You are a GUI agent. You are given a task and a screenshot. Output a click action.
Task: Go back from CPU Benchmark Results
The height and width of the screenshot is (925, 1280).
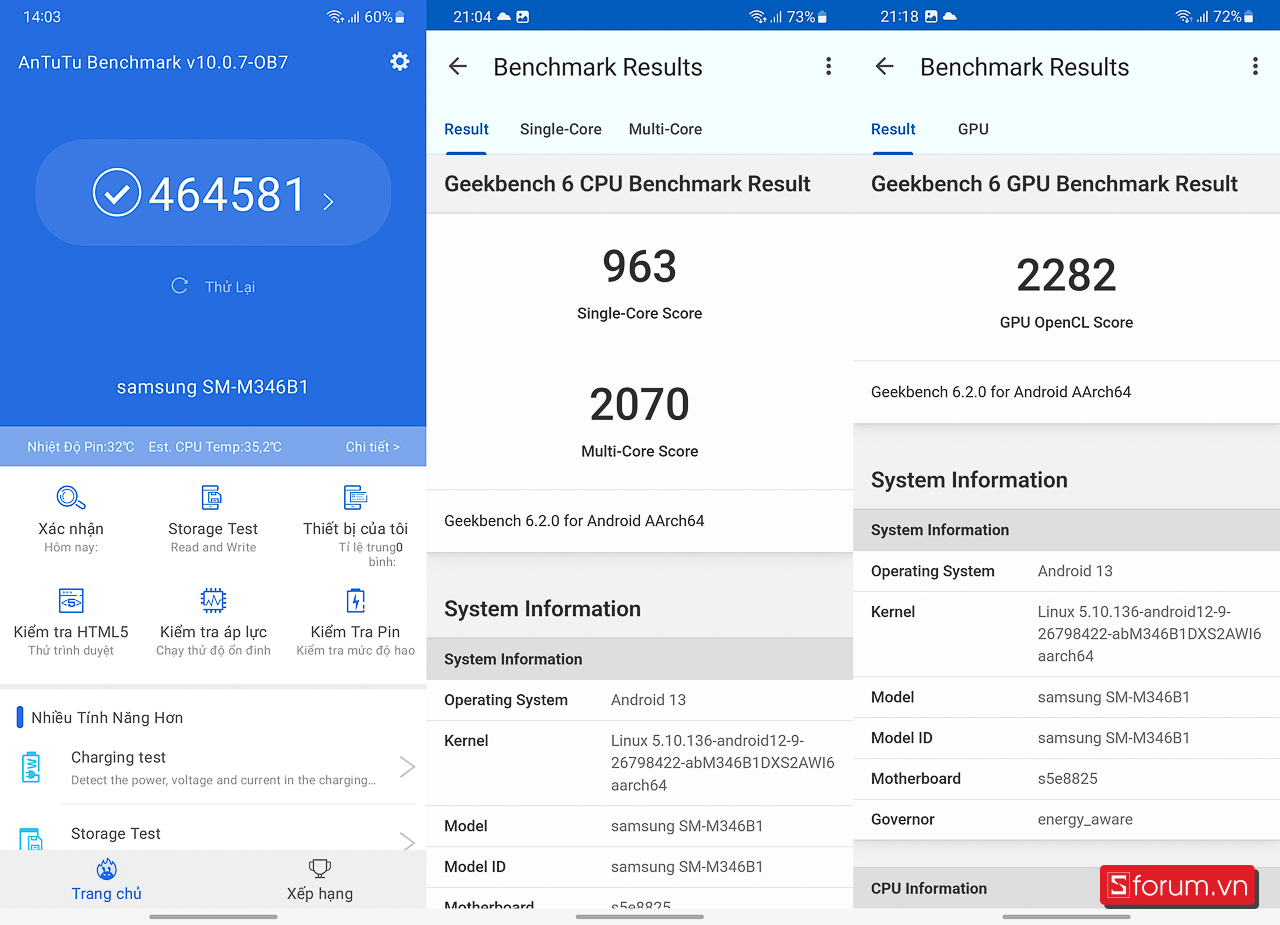click(x=458, y=67)
